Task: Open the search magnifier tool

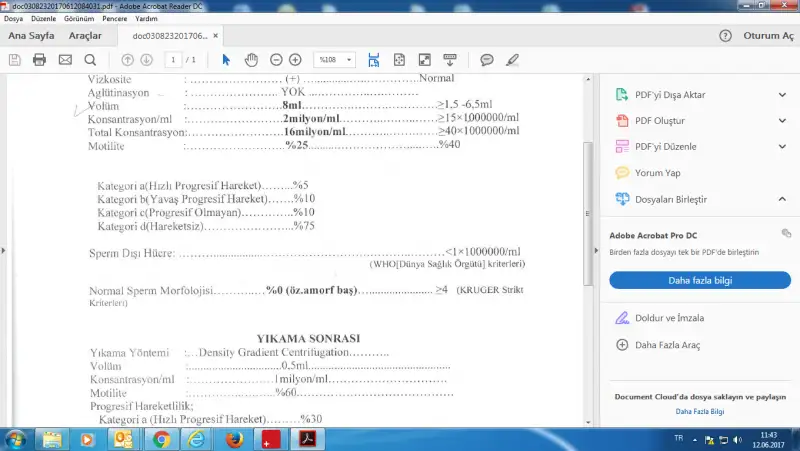Action: (x=90, y=60)
